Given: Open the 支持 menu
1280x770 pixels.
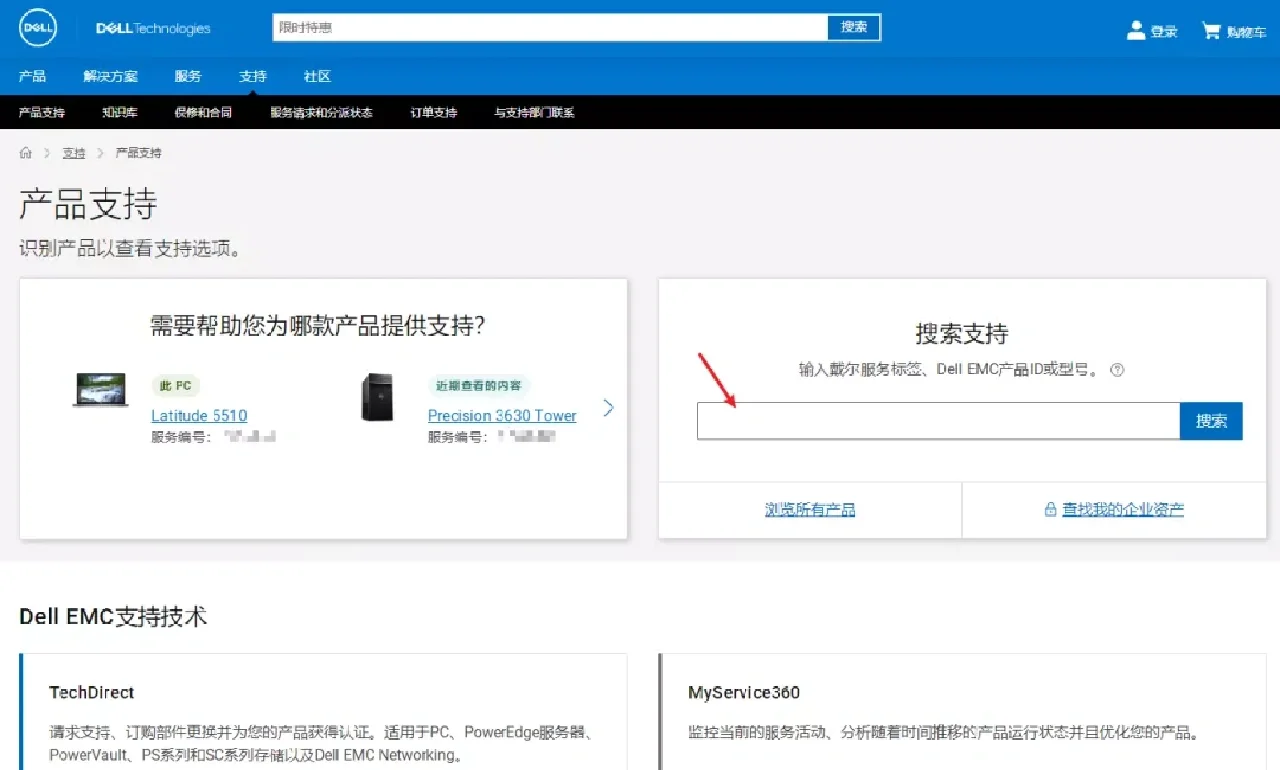Looking at the screenshot, I should [253, 76].
